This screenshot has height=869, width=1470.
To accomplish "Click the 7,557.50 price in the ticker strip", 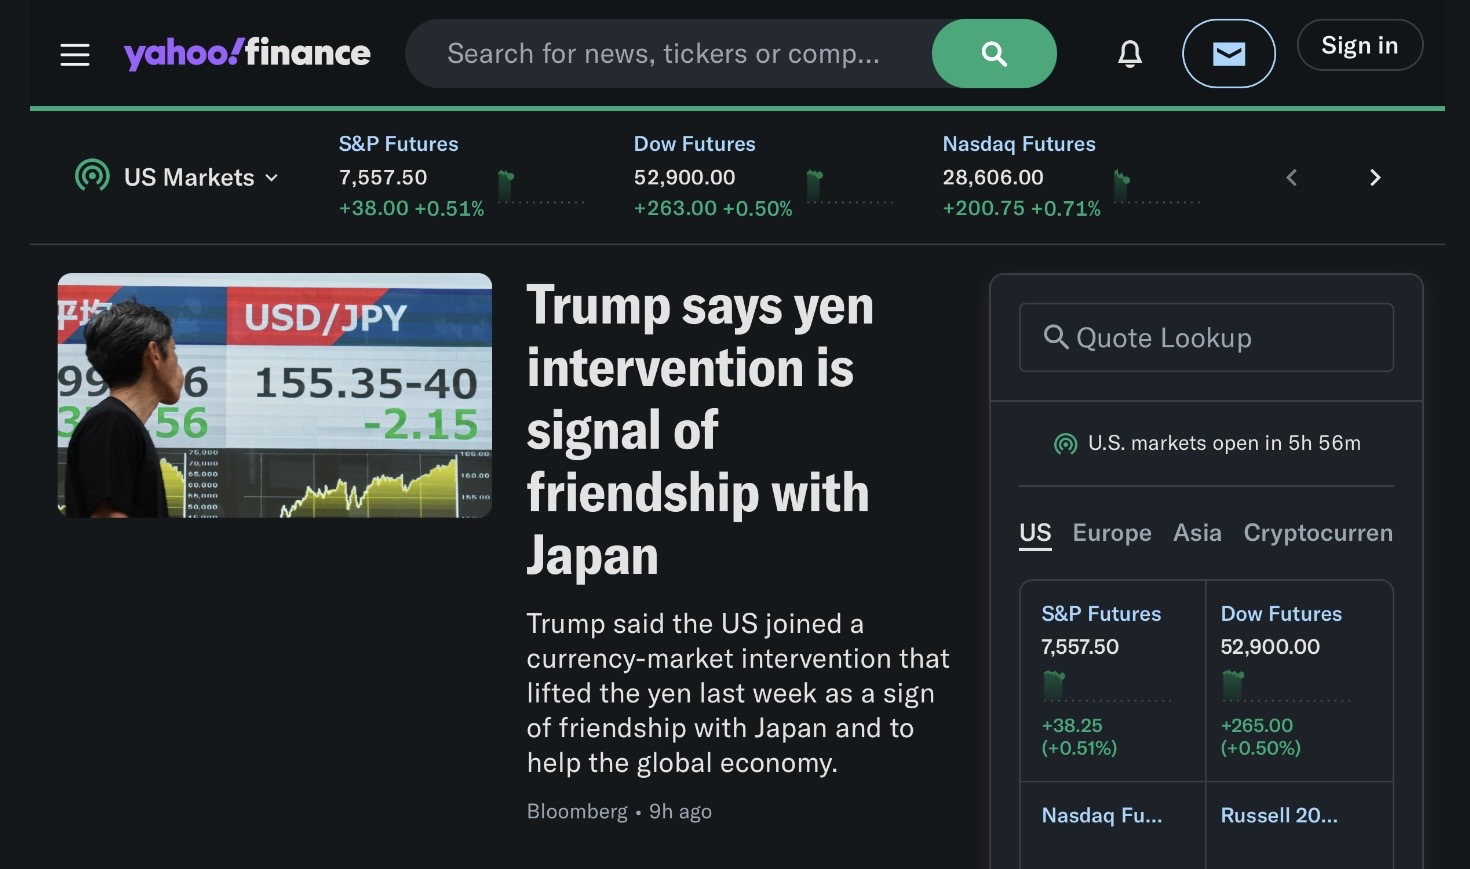I will click(x=383, y=177).
